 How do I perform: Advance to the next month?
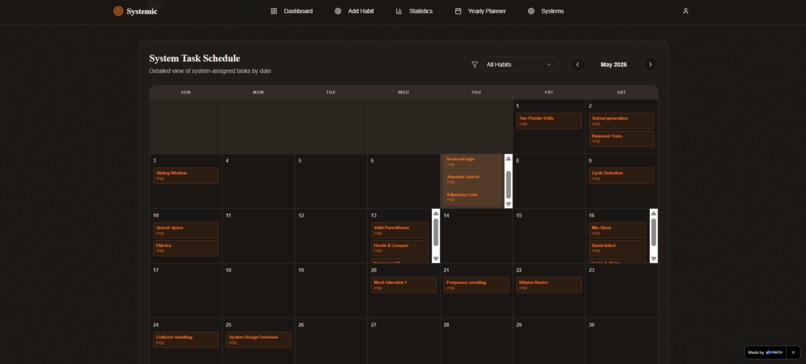tap(650, 64)
